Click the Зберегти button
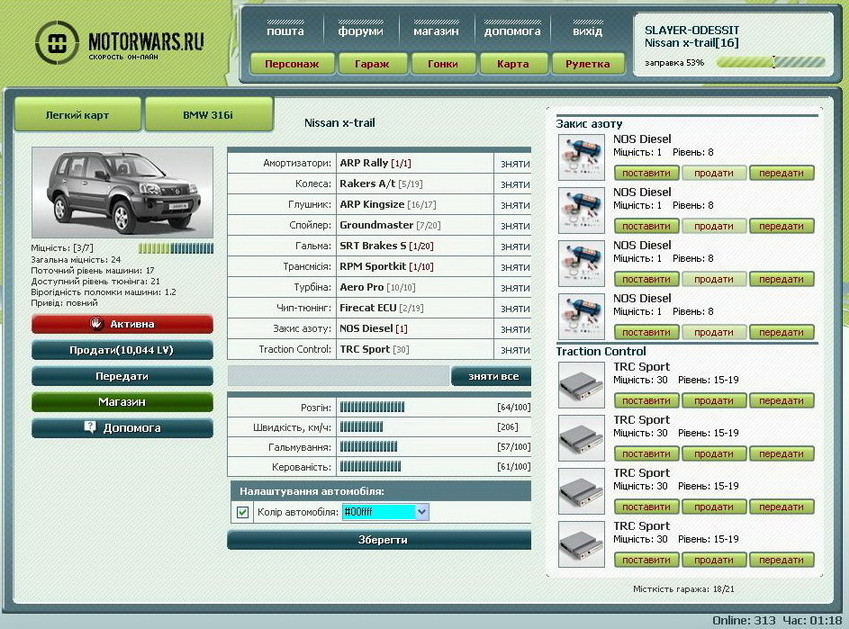 380,540
